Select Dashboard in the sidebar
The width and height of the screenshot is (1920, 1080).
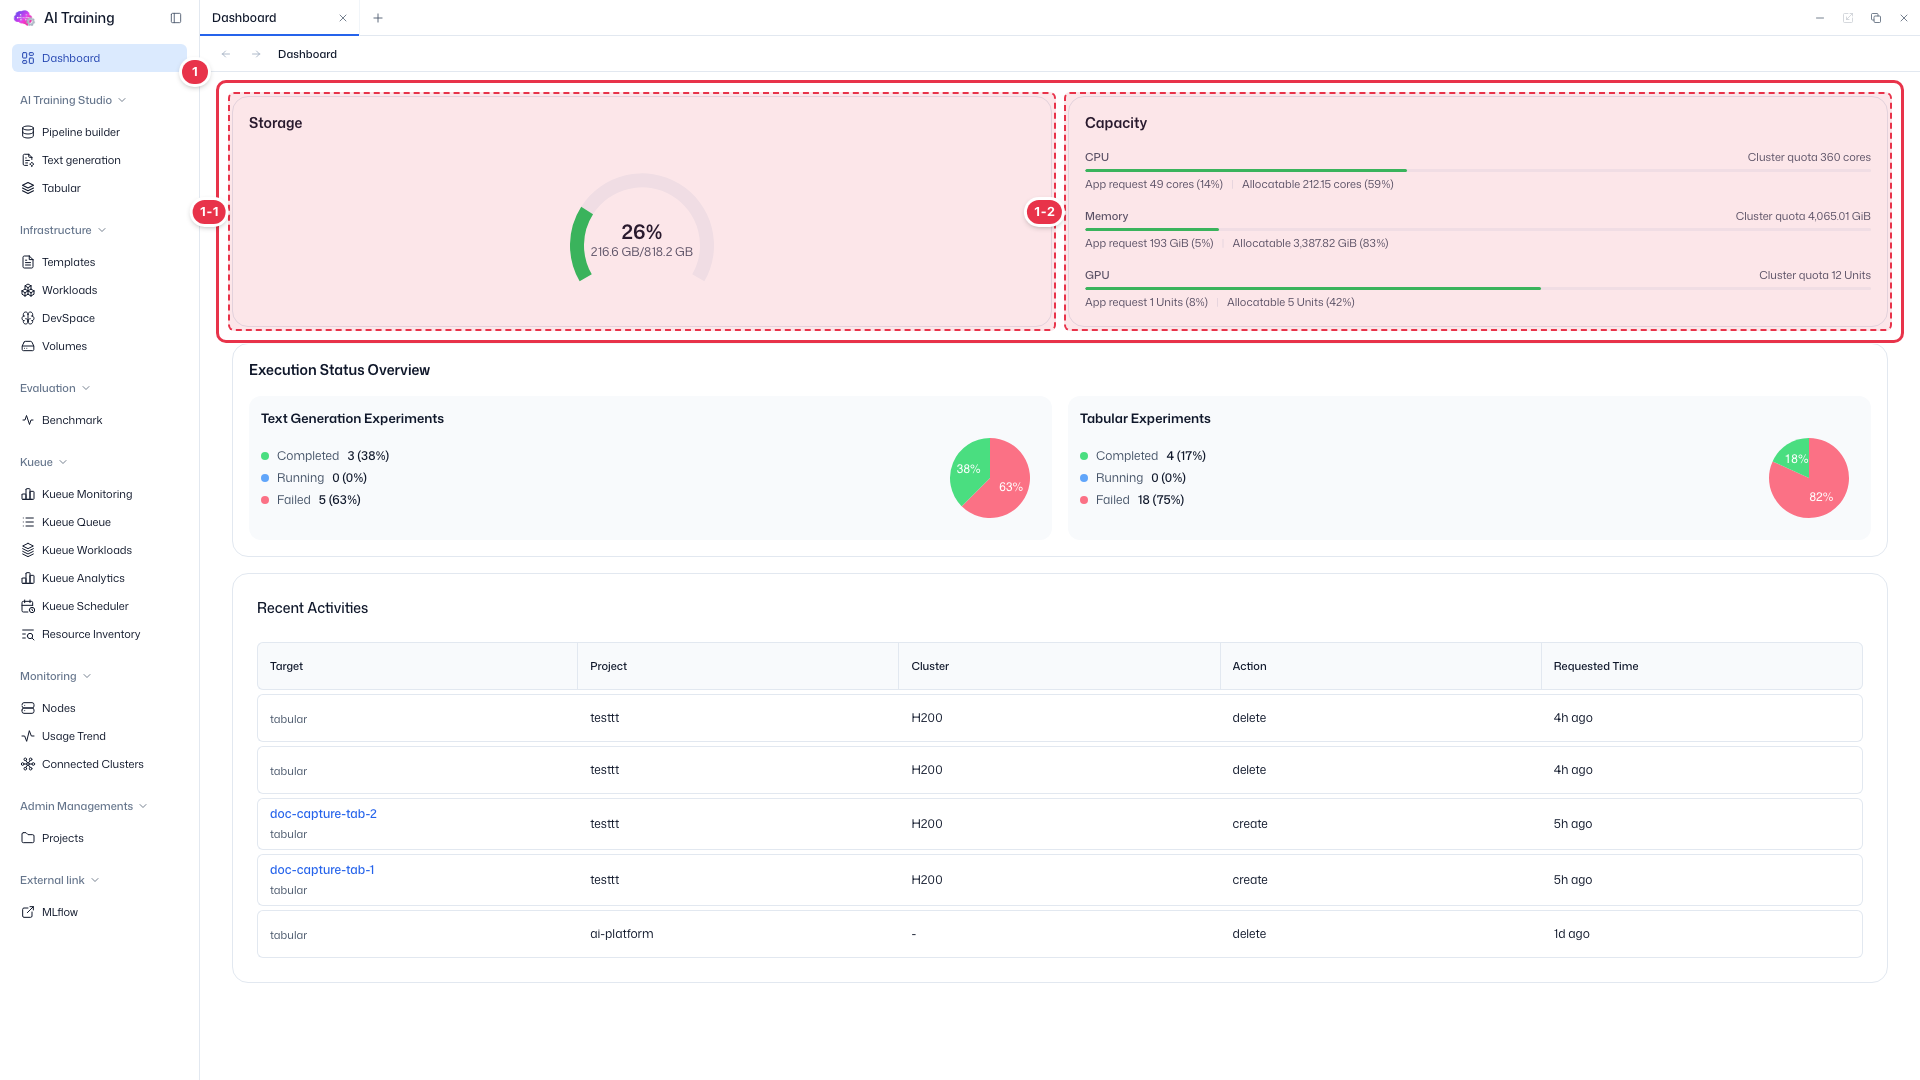[x=99, y=58]
